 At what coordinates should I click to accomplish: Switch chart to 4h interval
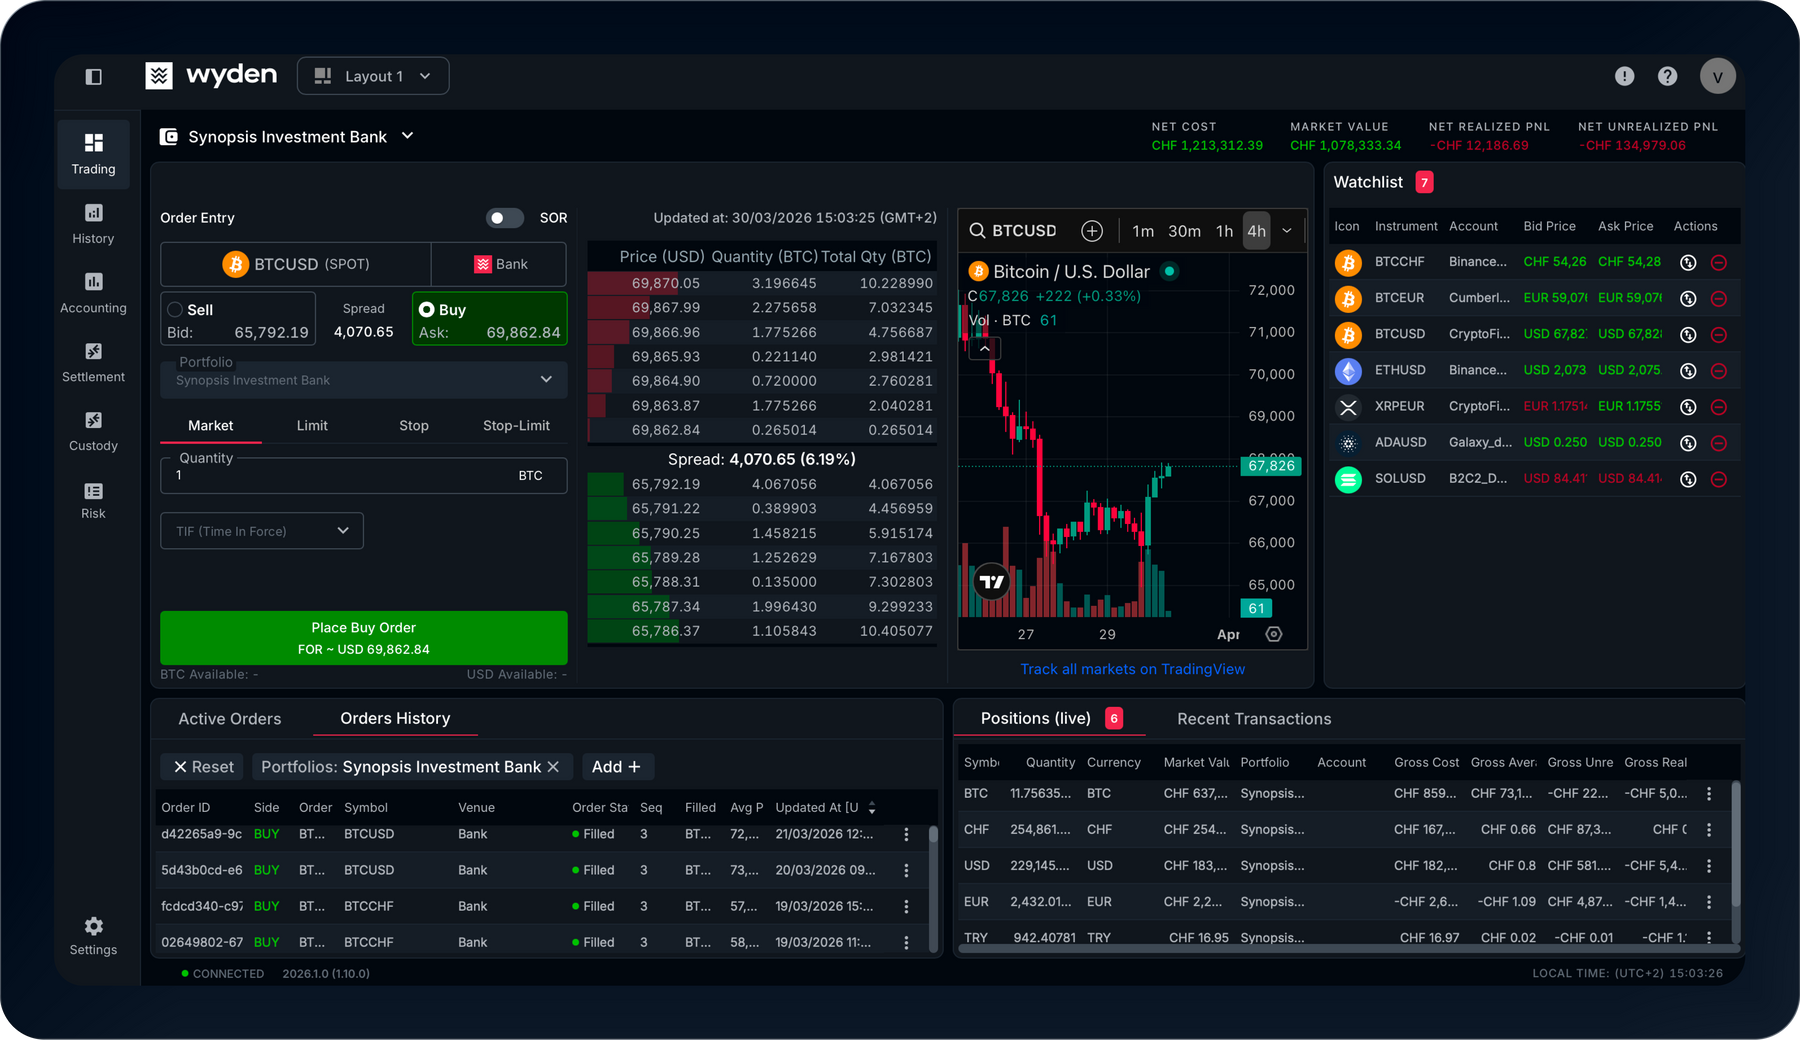tap(1256, 231)
